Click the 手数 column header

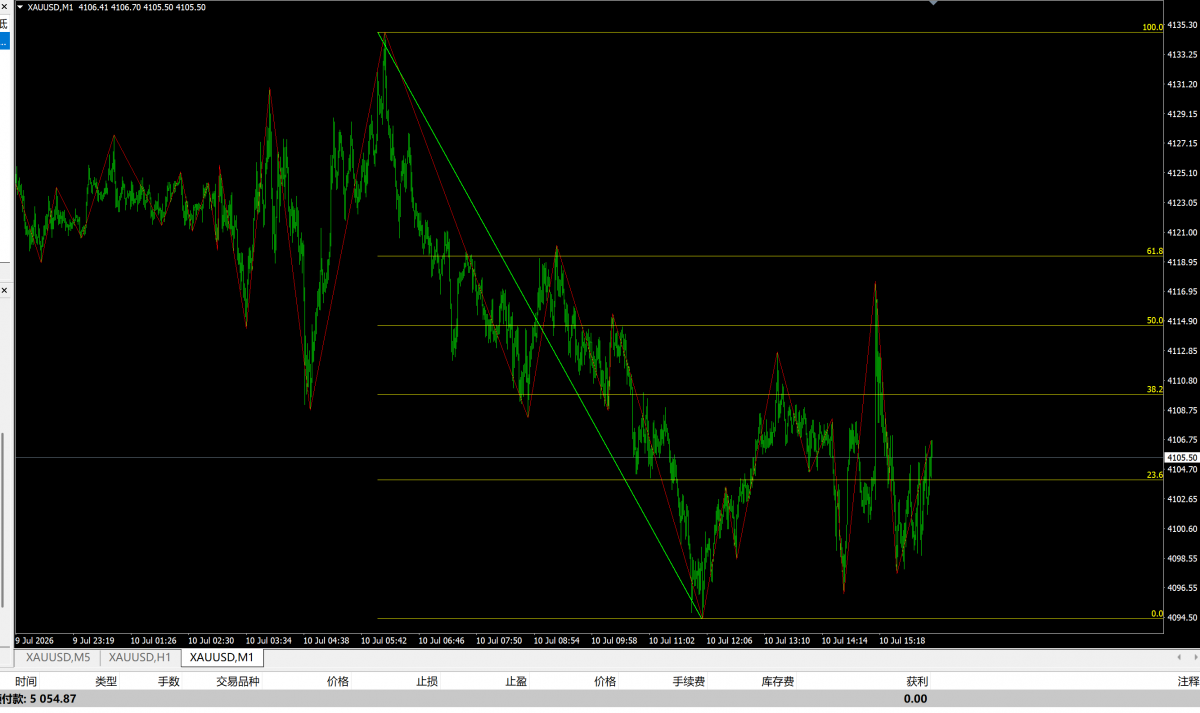[x=168, y=682]
